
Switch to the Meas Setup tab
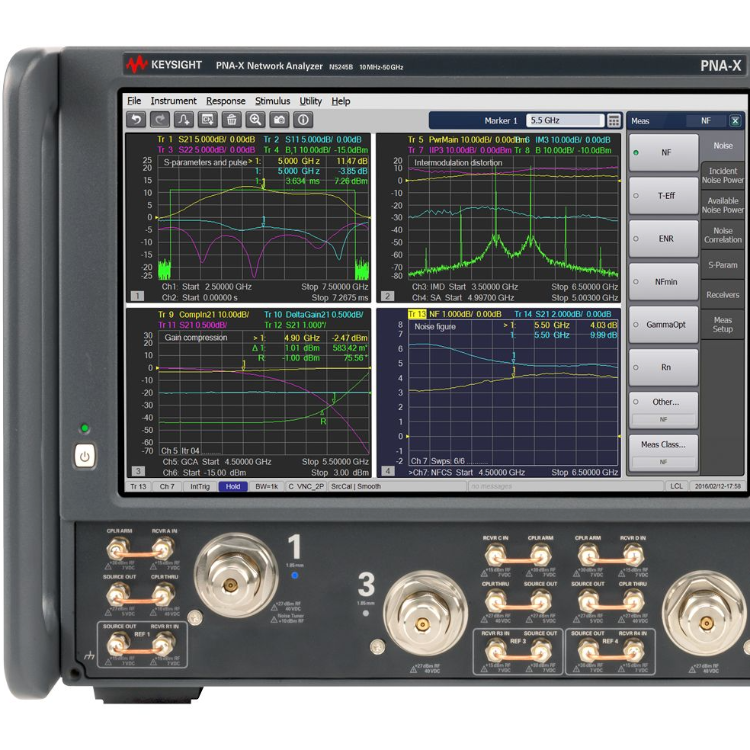(723, 324)
